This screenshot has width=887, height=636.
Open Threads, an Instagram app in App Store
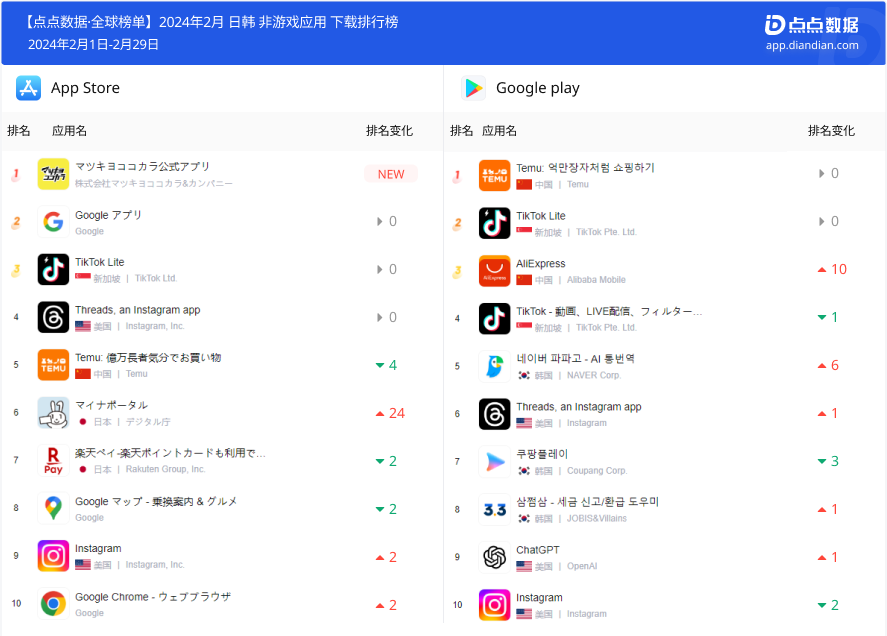(x=137, y=310)
